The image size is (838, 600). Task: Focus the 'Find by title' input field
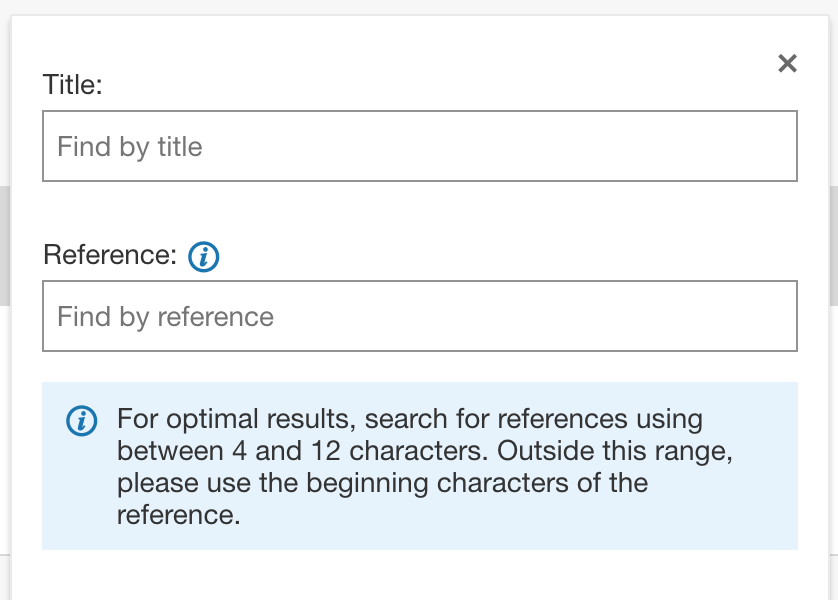tap(420, 146)
